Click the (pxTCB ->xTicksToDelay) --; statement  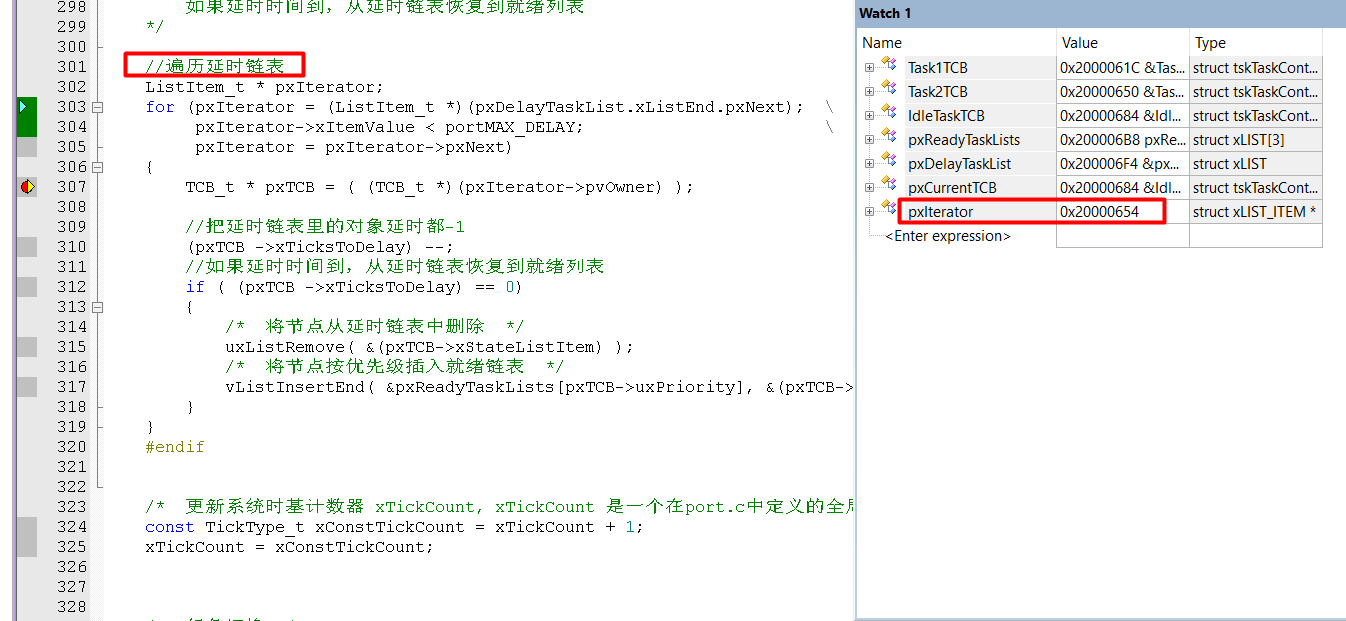[319, 247]
